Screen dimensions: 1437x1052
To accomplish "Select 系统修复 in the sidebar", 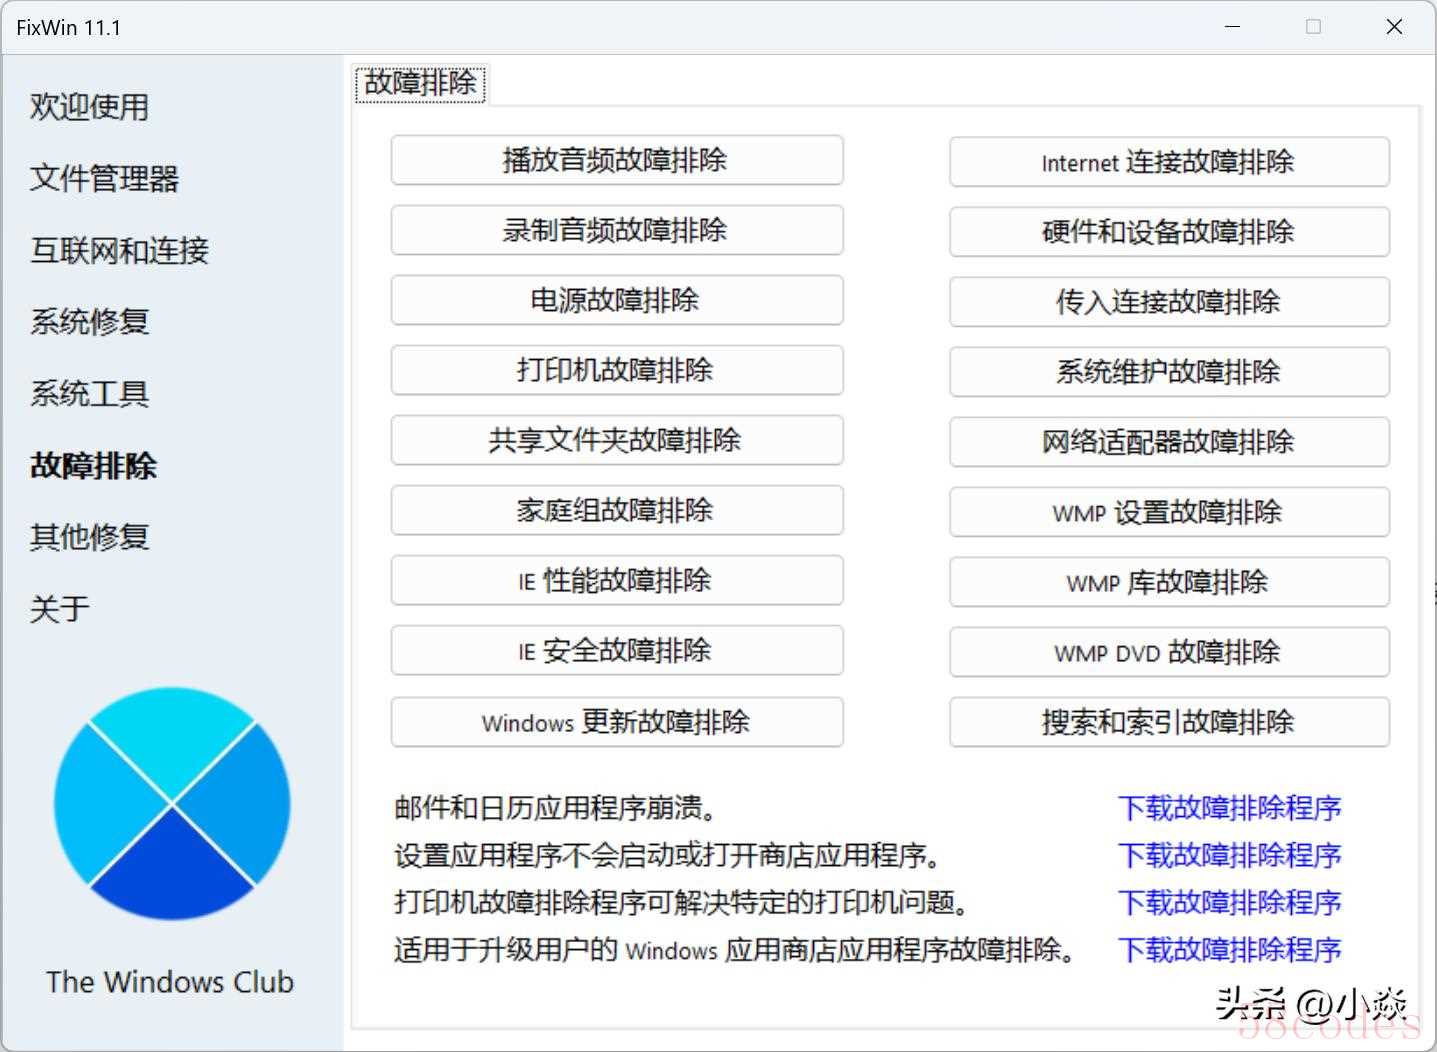I will pos(89,322).
